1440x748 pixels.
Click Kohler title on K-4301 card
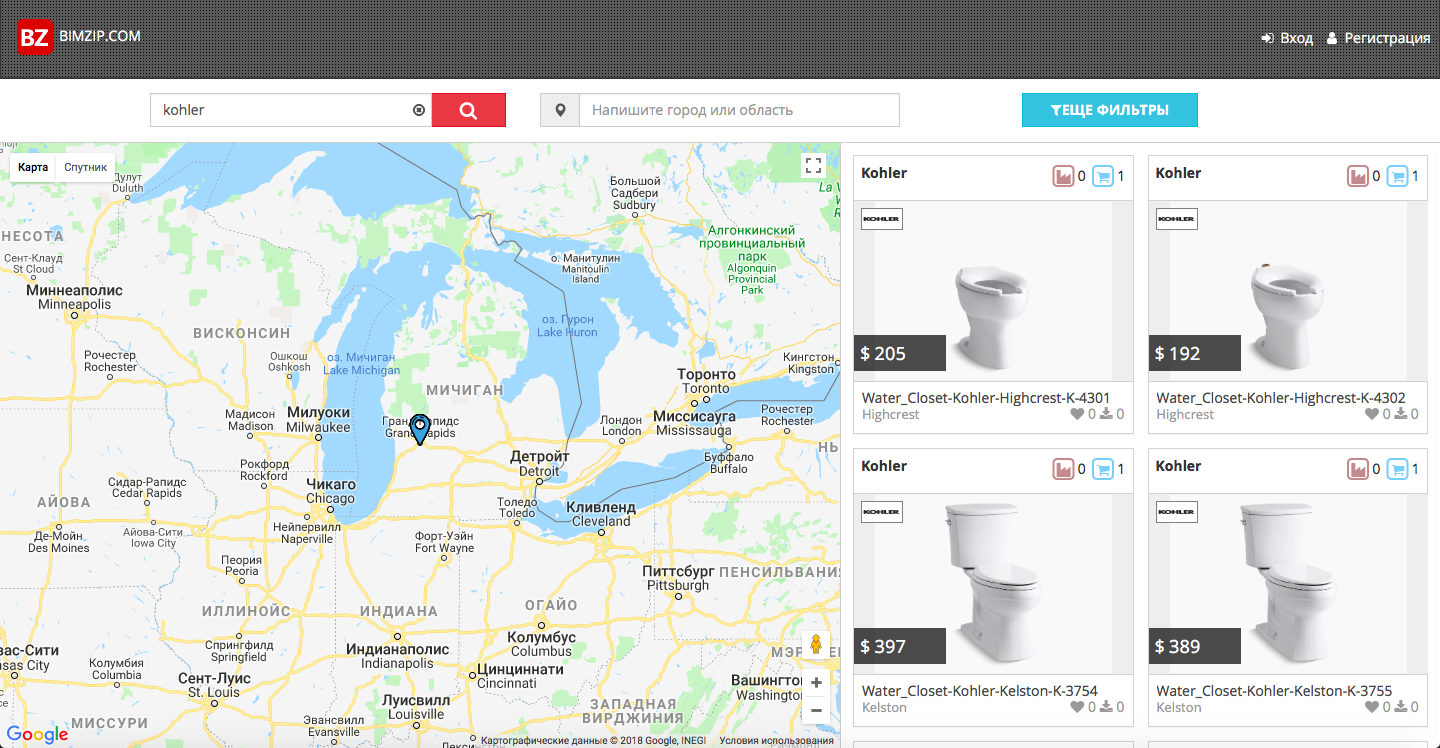(884, 173)
